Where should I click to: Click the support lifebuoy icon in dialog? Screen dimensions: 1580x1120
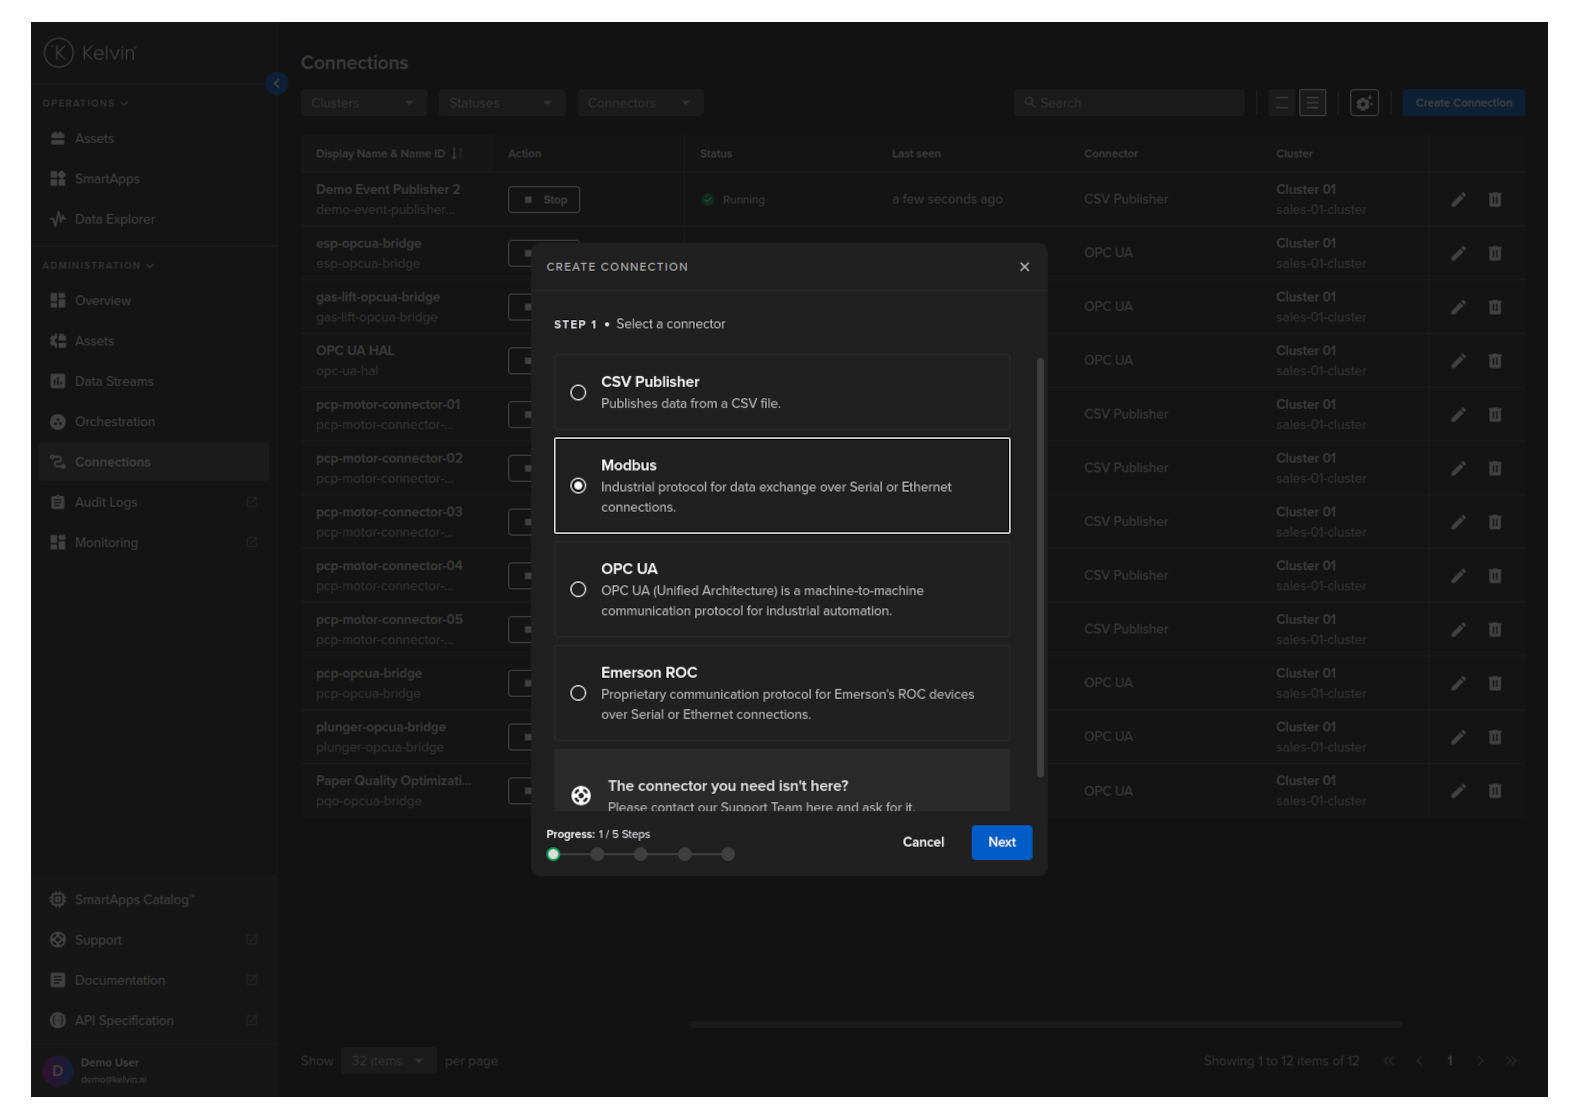[581, 795]
